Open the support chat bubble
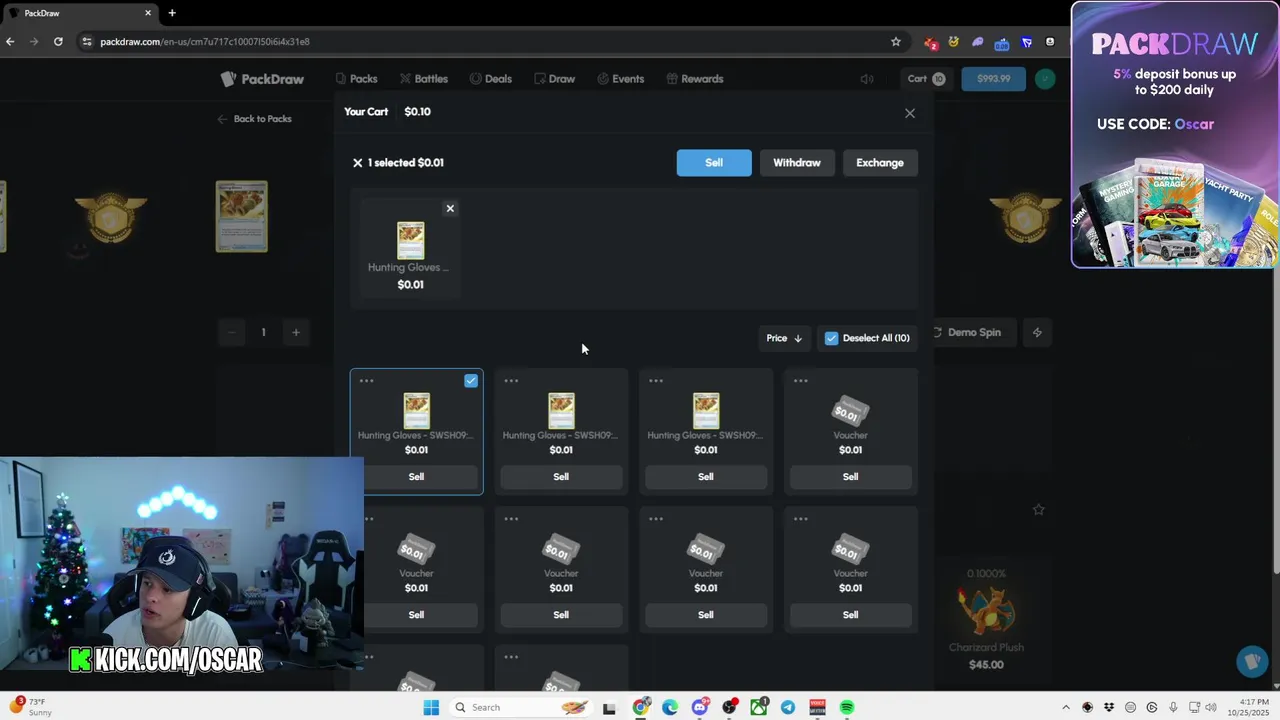 coord(1251,661)
